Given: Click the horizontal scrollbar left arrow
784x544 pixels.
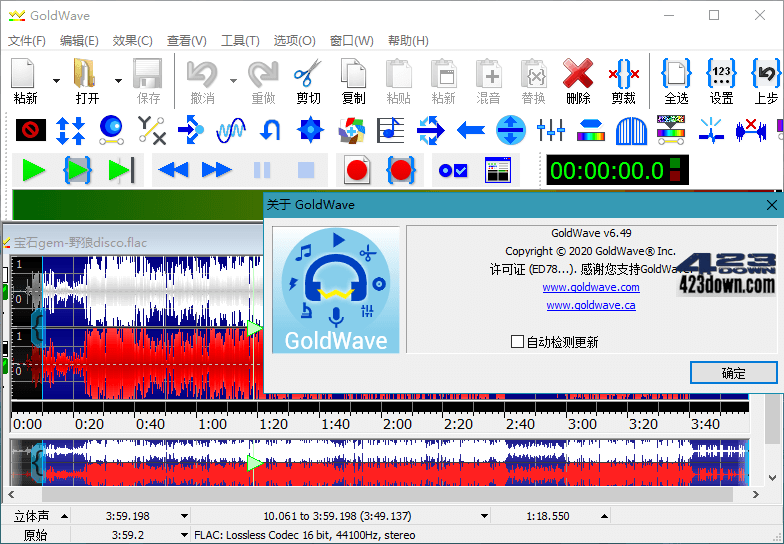Looking at the screenshot, I should (x=12, y=494).
